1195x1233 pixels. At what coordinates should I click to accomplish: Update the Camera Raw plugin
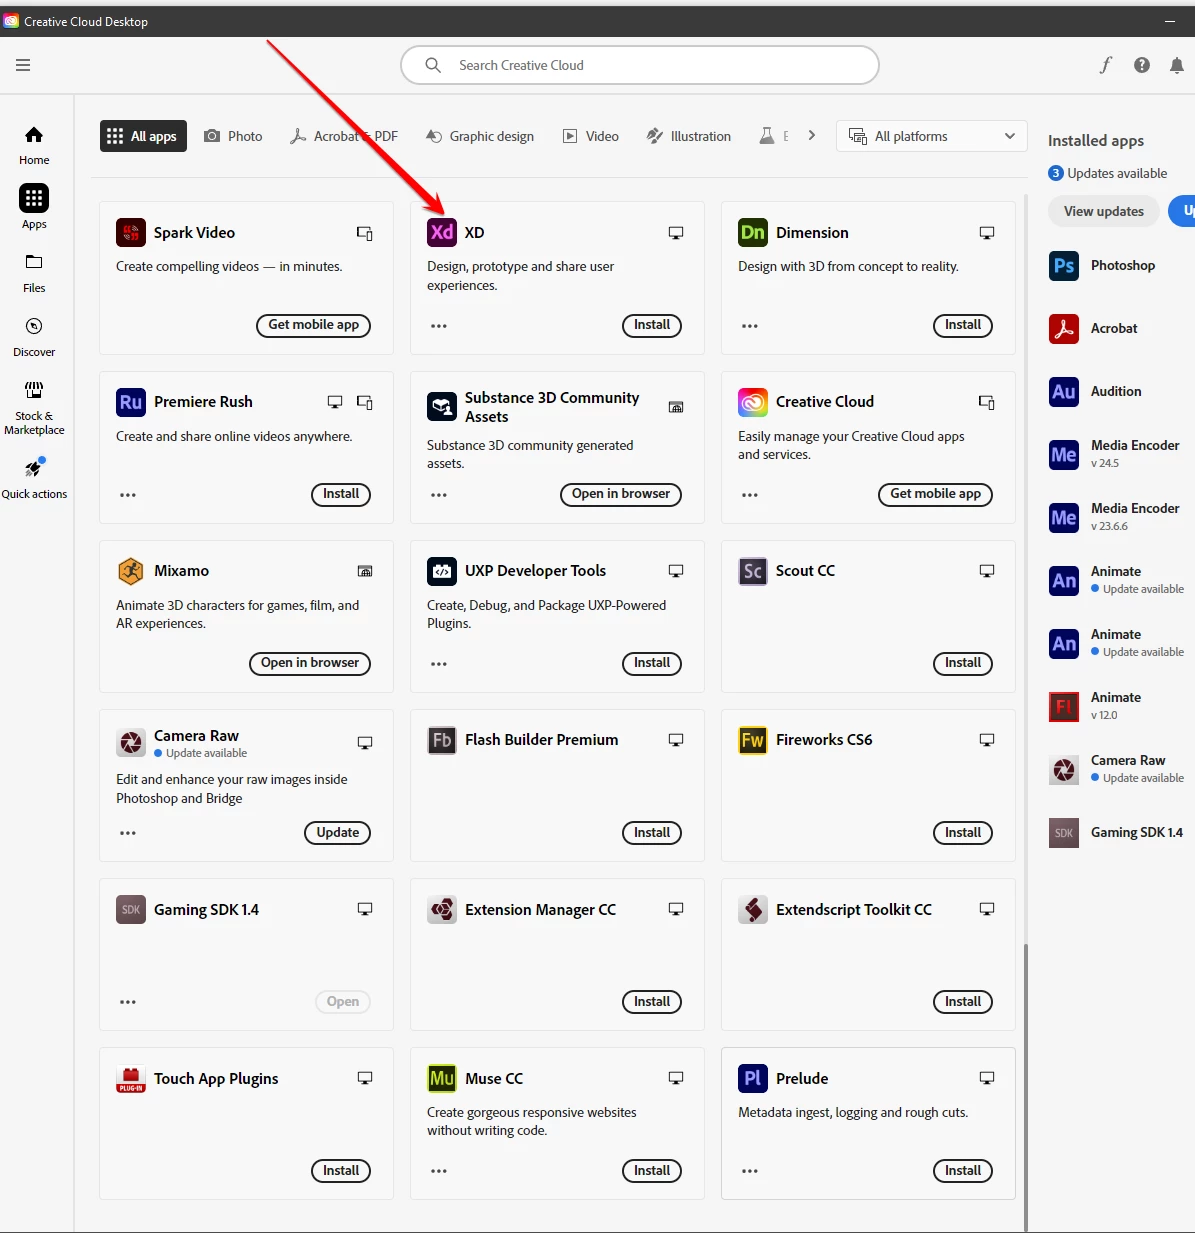coord(338,833)
